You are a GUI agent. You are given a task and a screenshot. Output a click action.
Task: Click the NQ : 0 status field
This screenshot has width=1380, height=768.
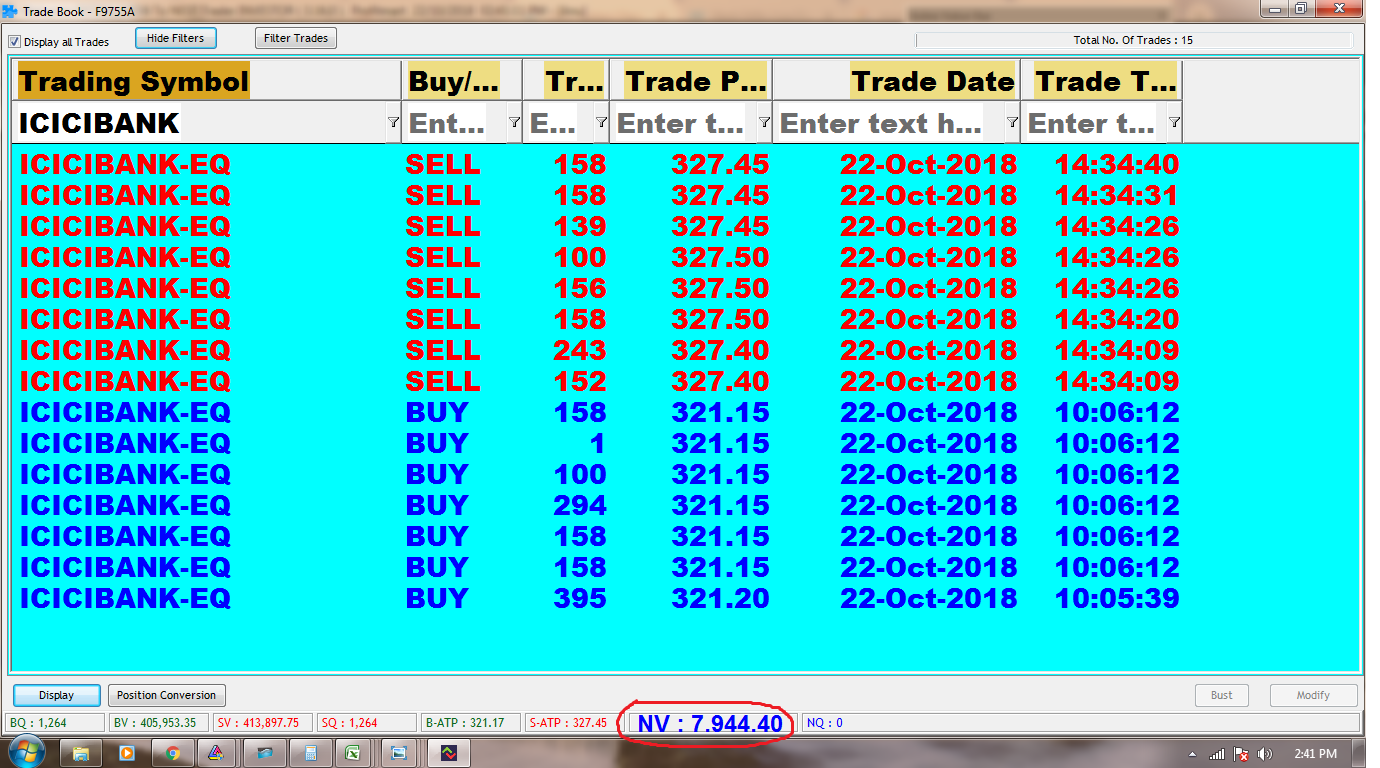(x=1080, y=723)
